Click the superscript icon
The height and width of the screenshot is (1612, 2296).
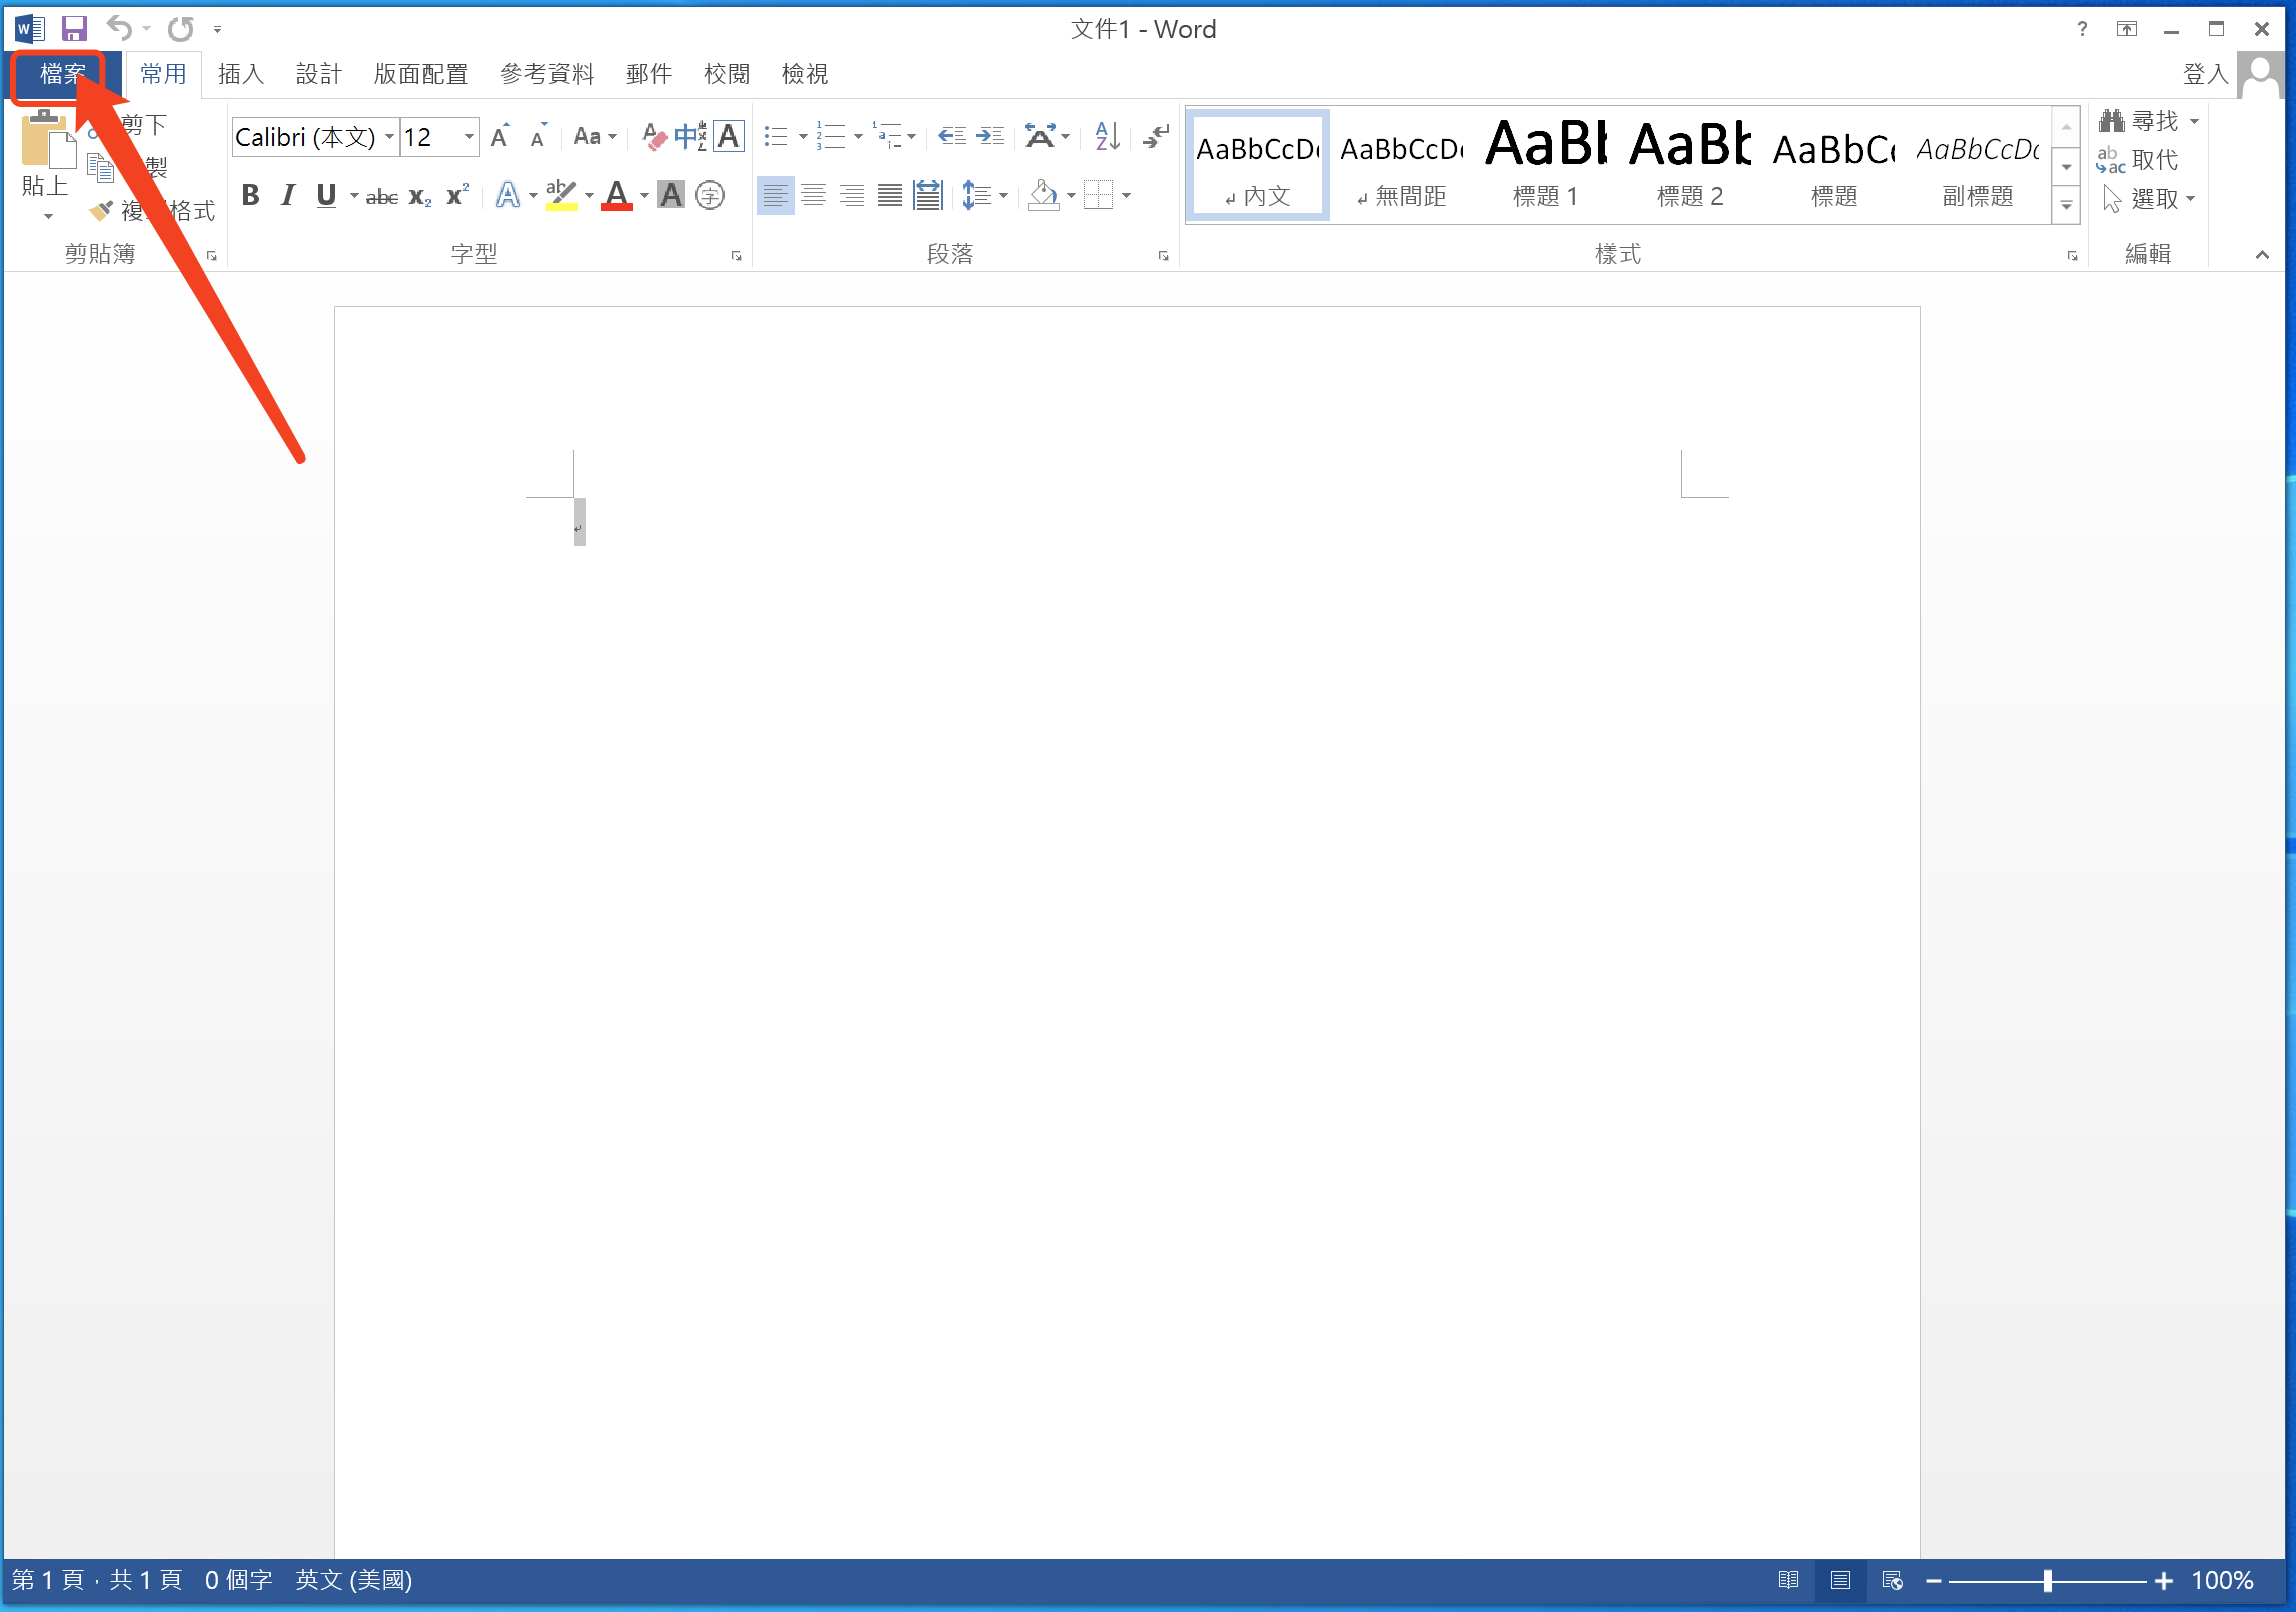(457, 195)
